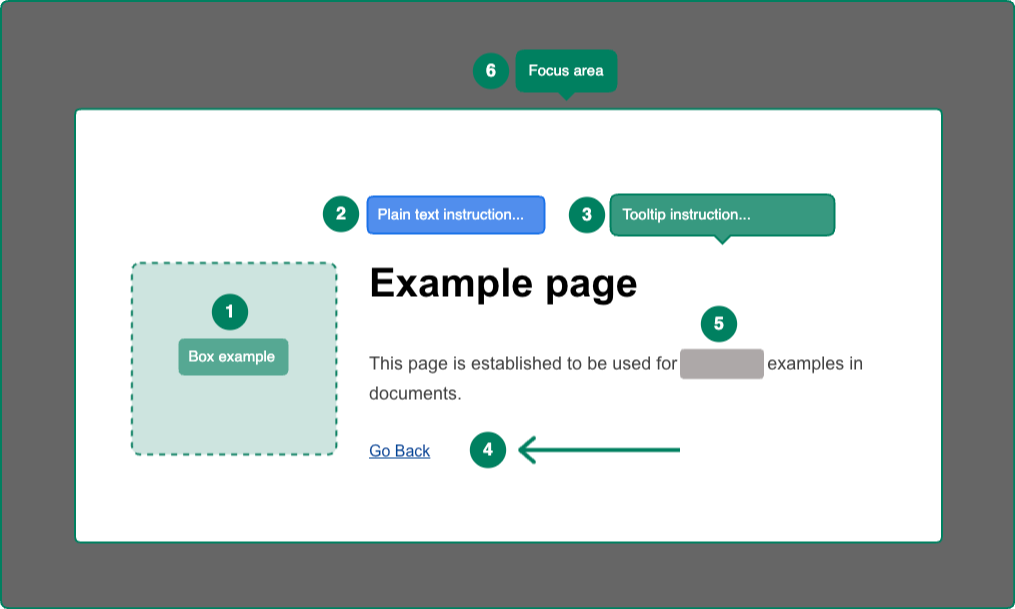The width and height of the screenshot is (1015, 609).
Task: Click the number 6 badge at top
Action: [x=491, y=71]
